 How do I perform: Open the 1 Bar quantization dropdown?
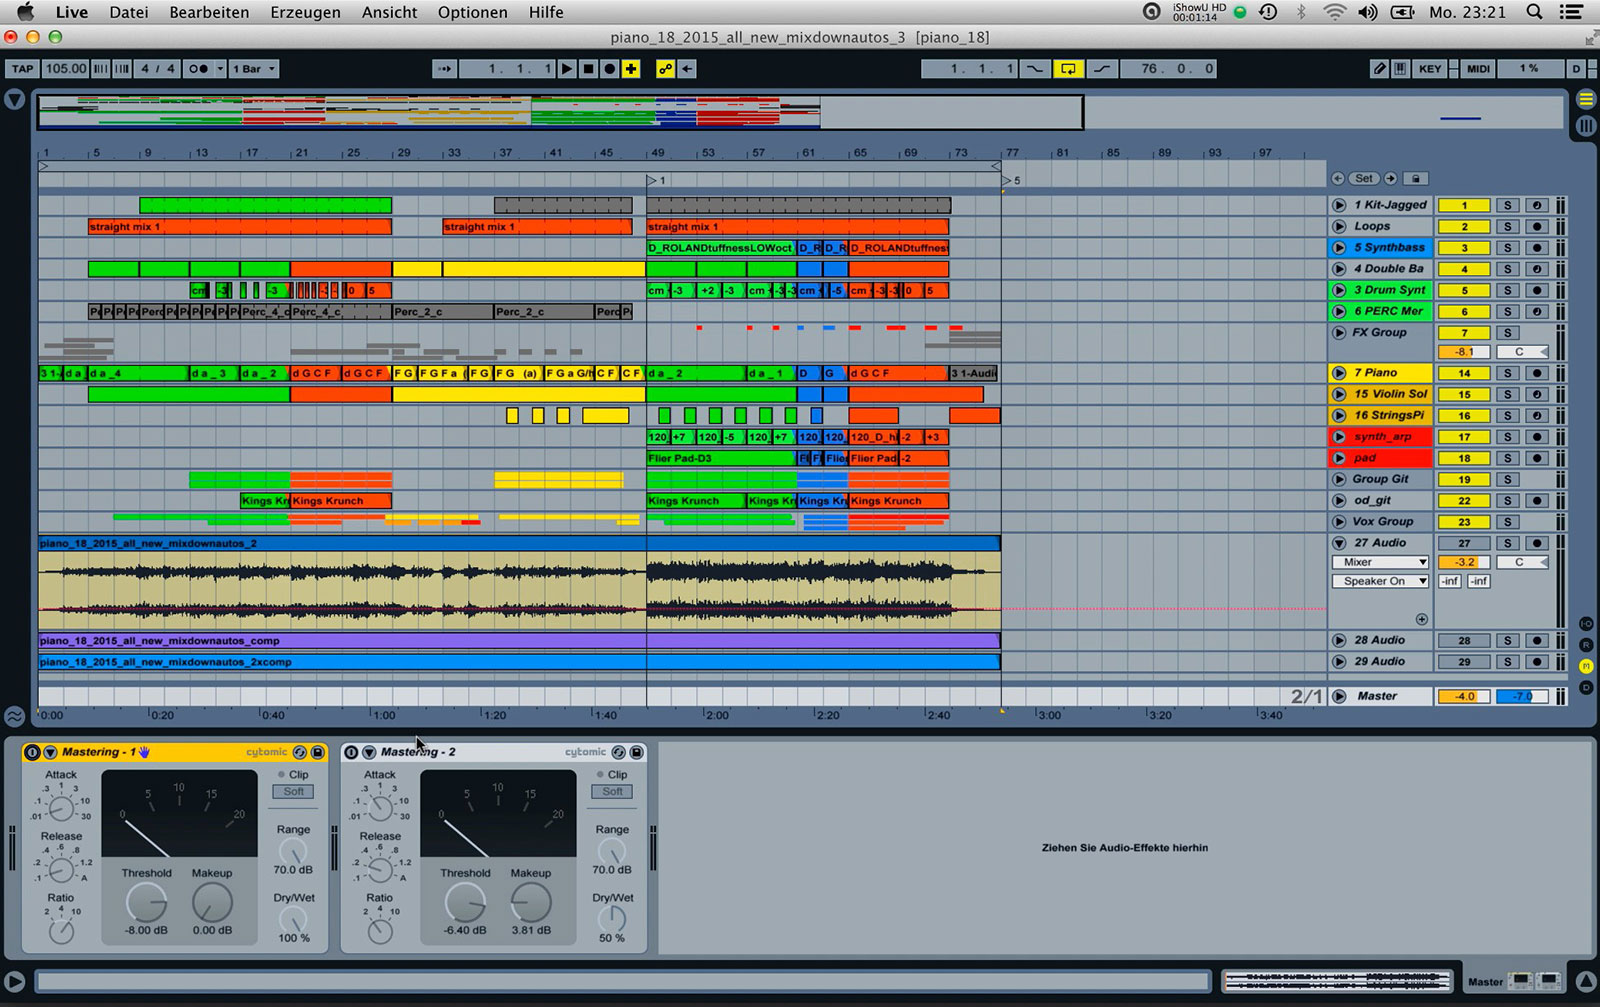254,69
